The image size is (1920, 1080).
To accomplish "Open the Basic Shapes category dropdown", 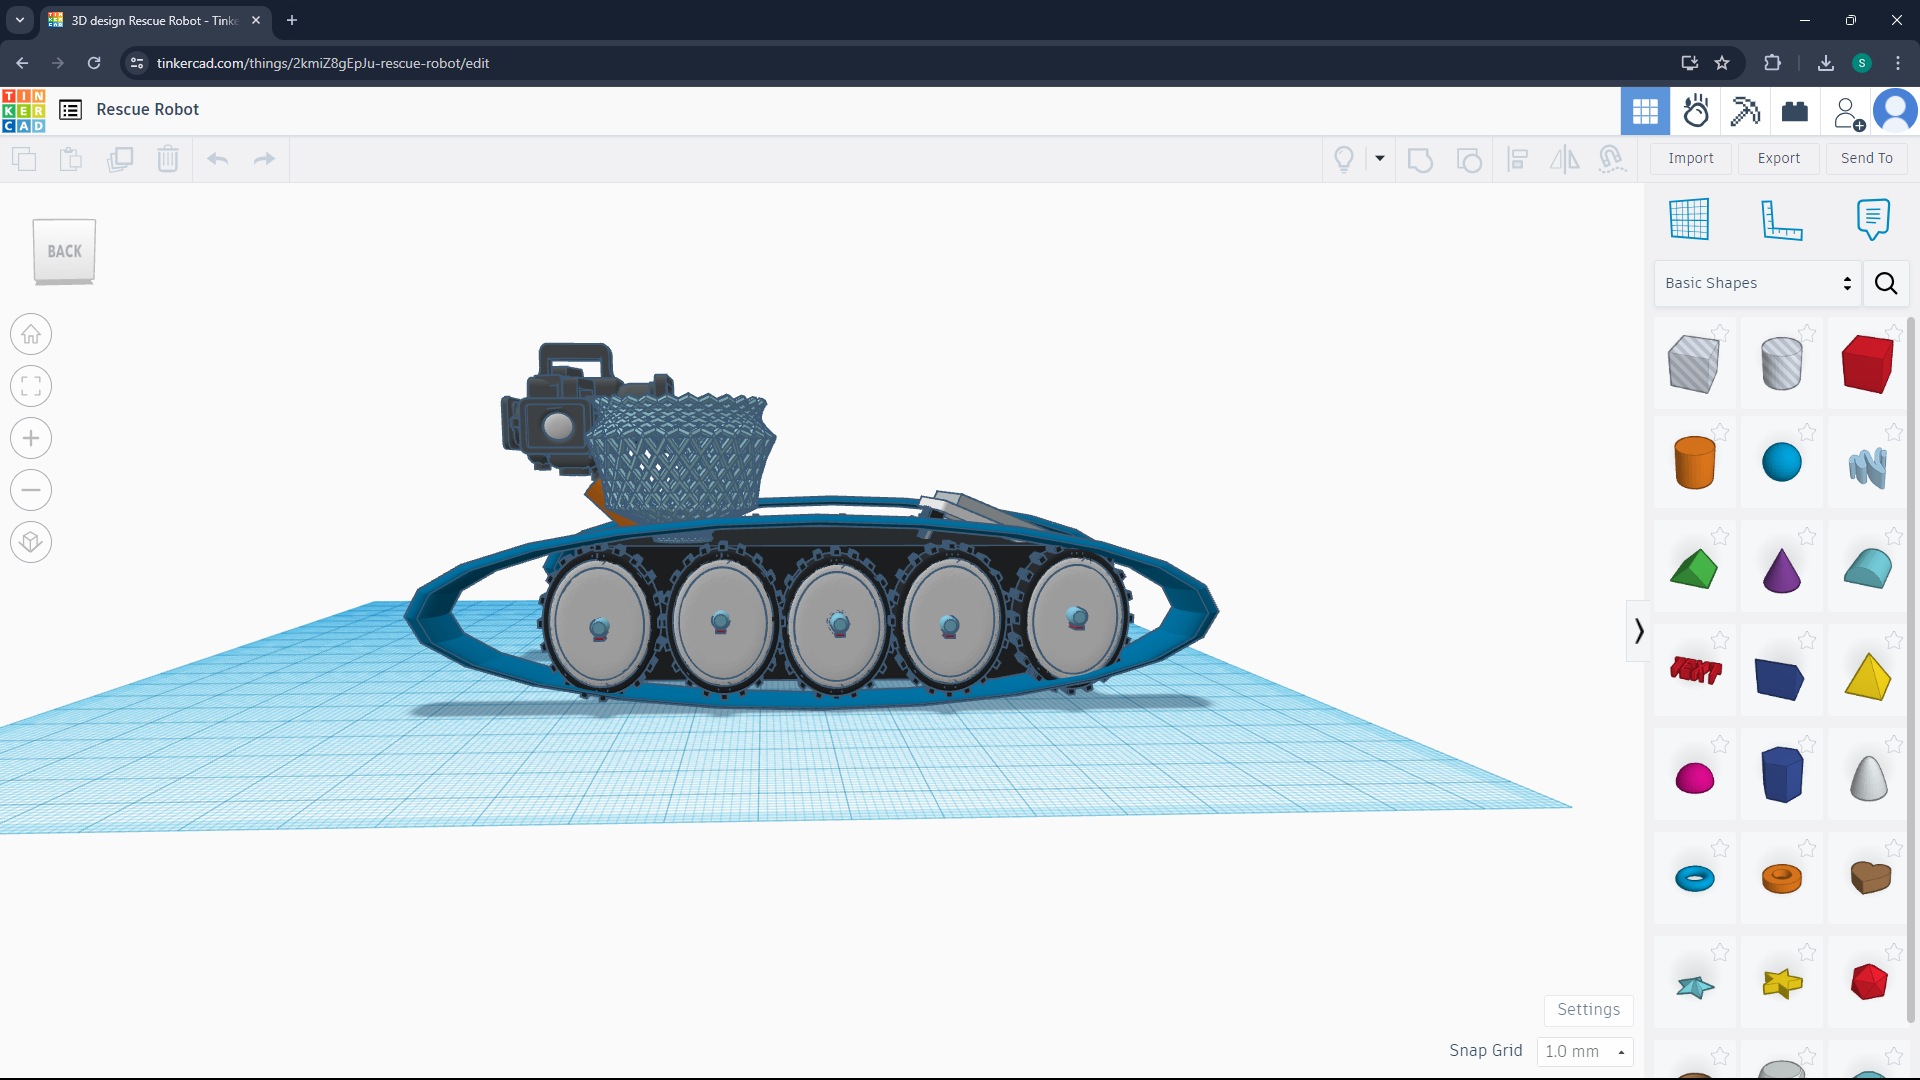I will coord(1757,283).
